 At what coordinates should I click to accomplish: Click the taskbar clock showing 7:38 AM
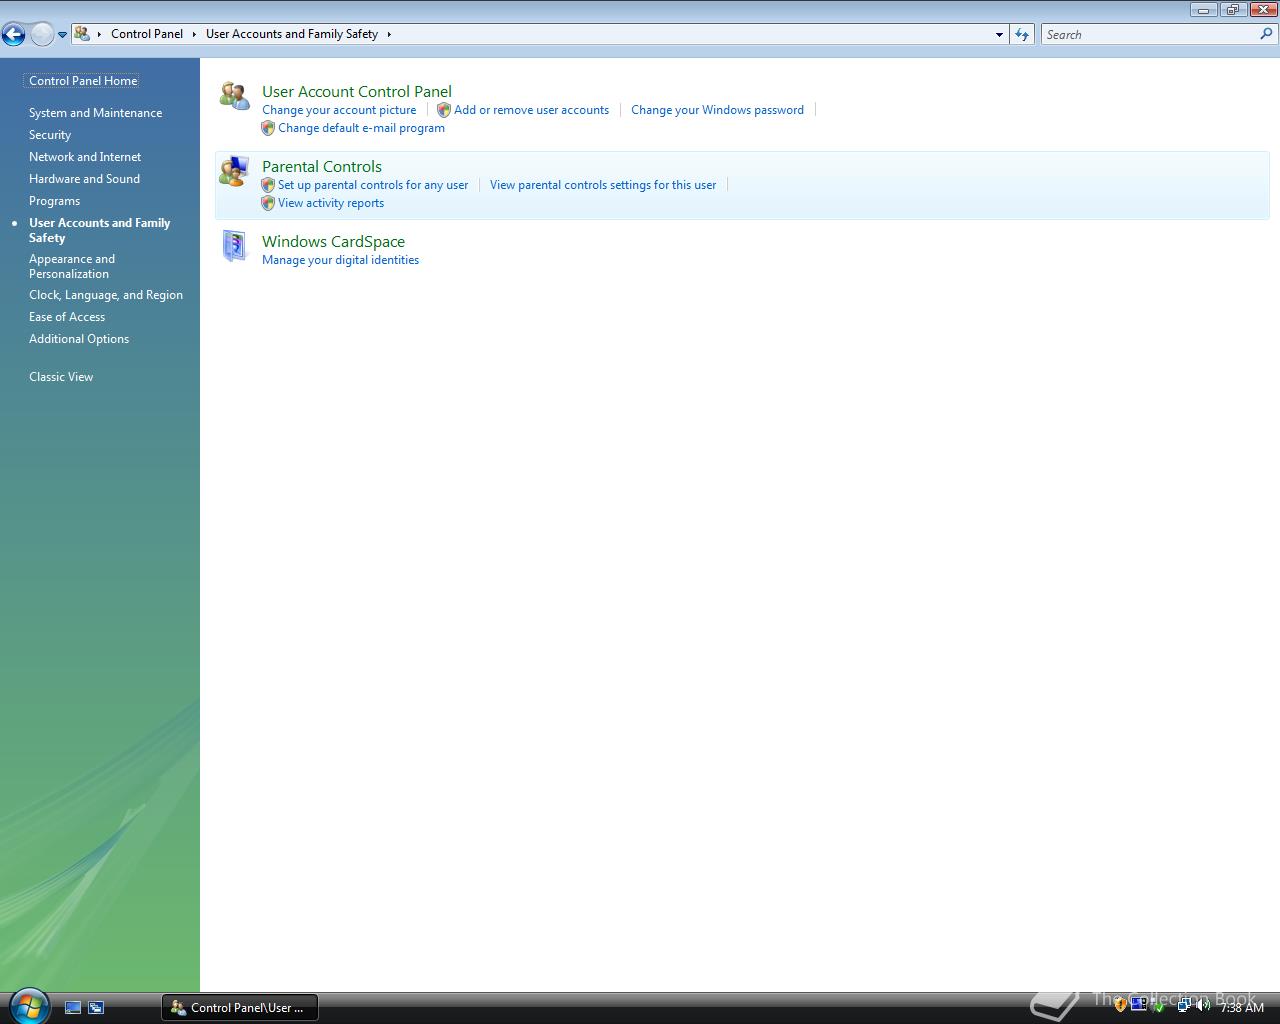1242,1007
